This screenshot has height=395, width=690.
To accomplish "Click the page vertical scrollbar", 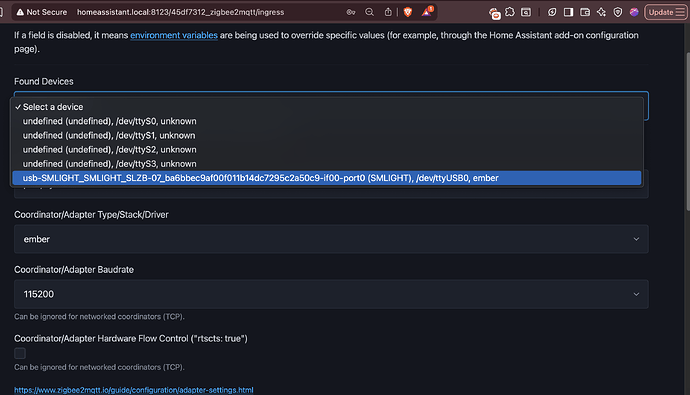I will (687, 132).
